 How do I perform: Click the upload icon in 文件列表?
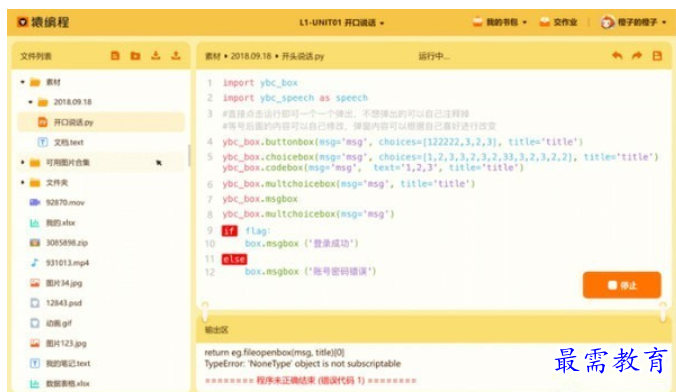[175, 56]
